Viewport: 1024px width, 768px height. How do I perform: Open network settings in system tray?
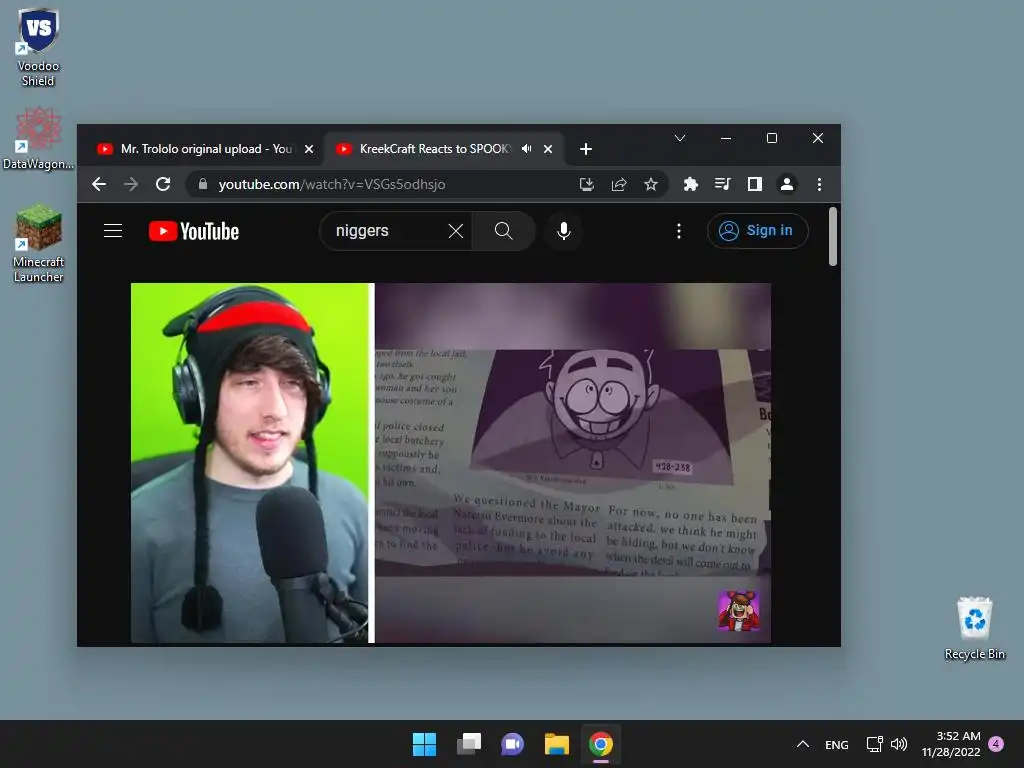pos(874,744)
